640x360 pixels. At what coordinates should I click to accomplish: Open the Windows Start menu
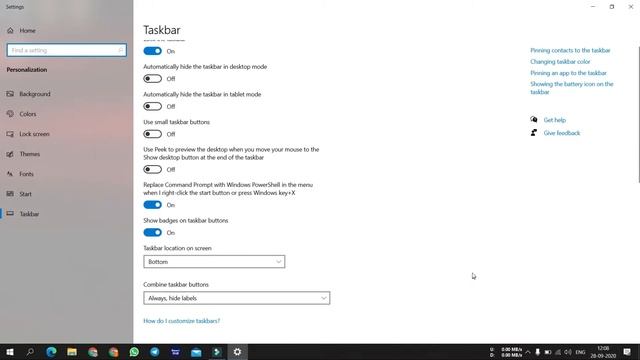tap(10, 352)
